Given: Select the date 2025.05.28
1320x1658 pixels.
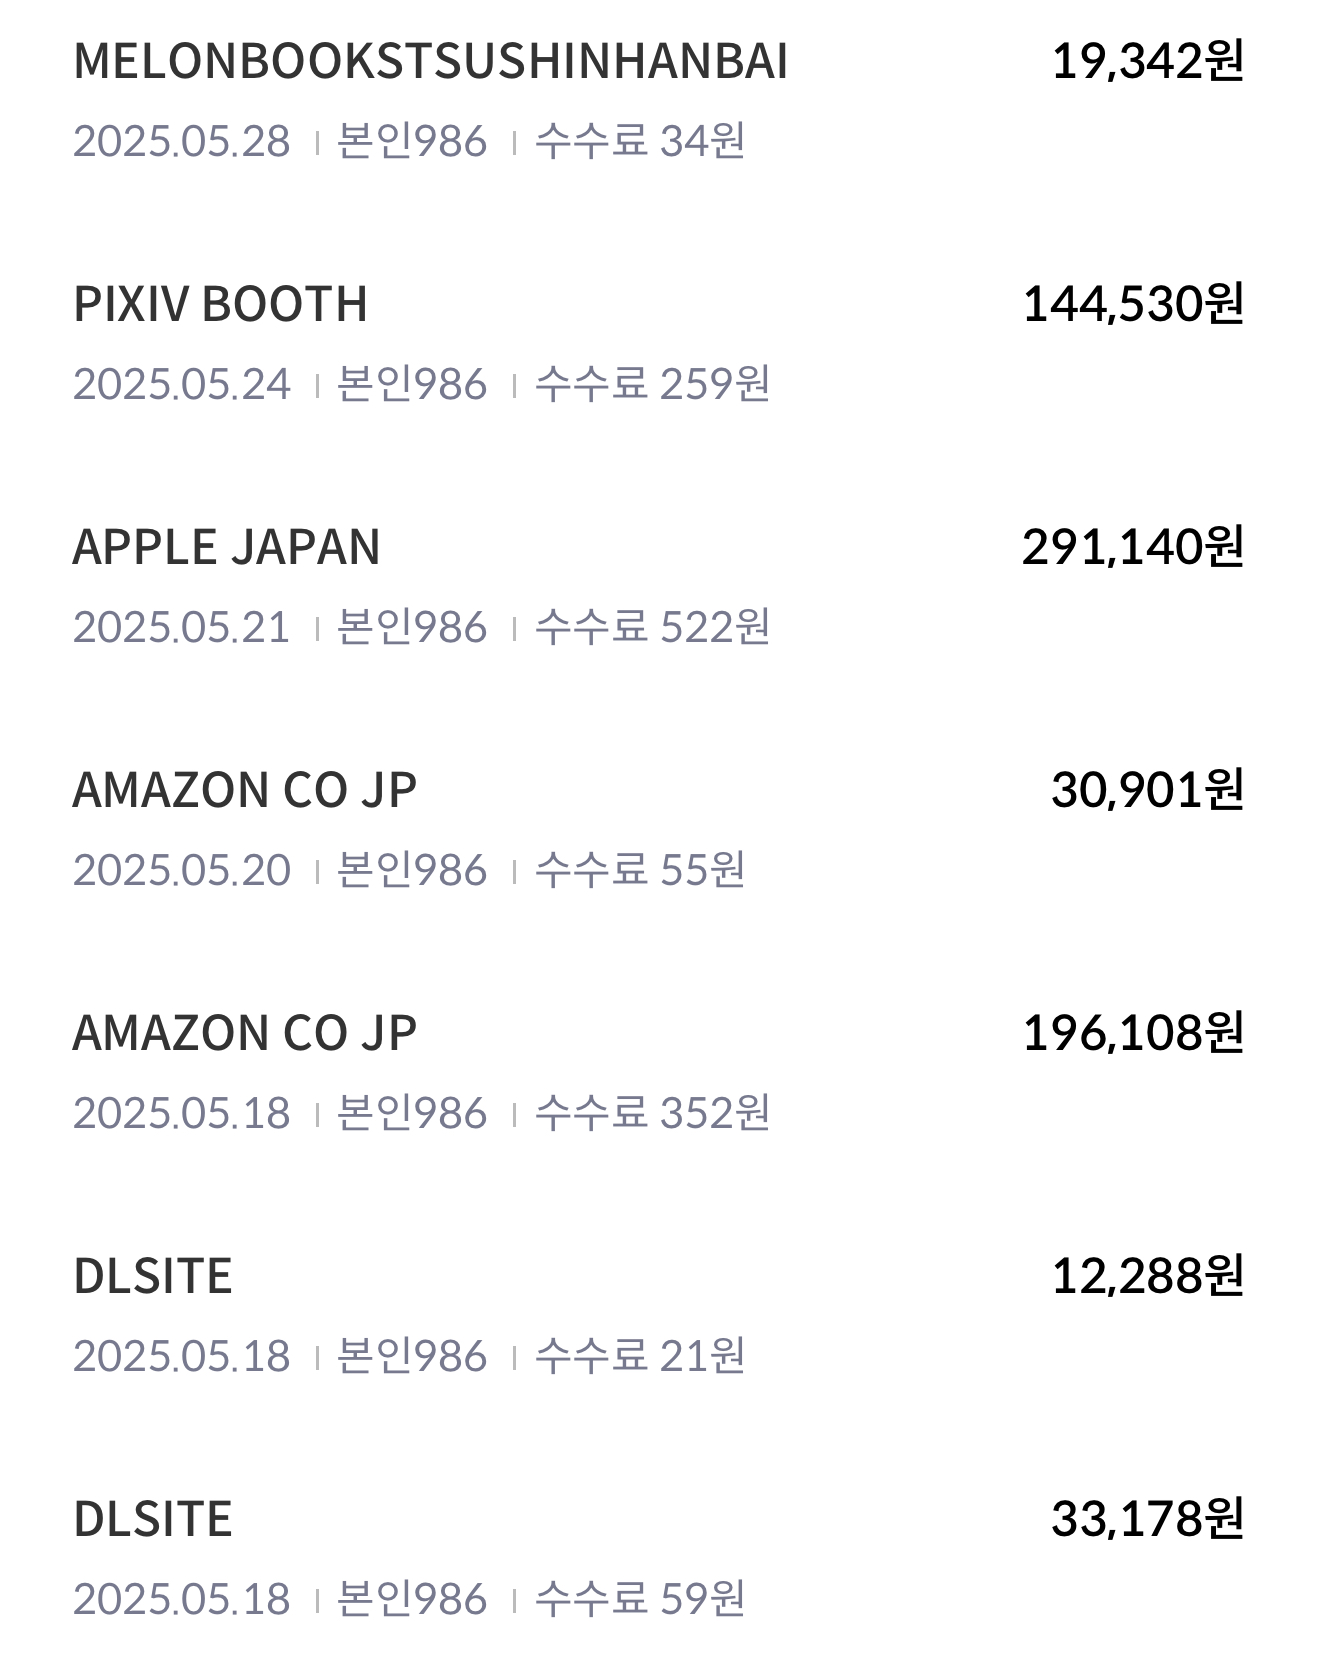Looking at the screenshot, I should click(182, 141).
